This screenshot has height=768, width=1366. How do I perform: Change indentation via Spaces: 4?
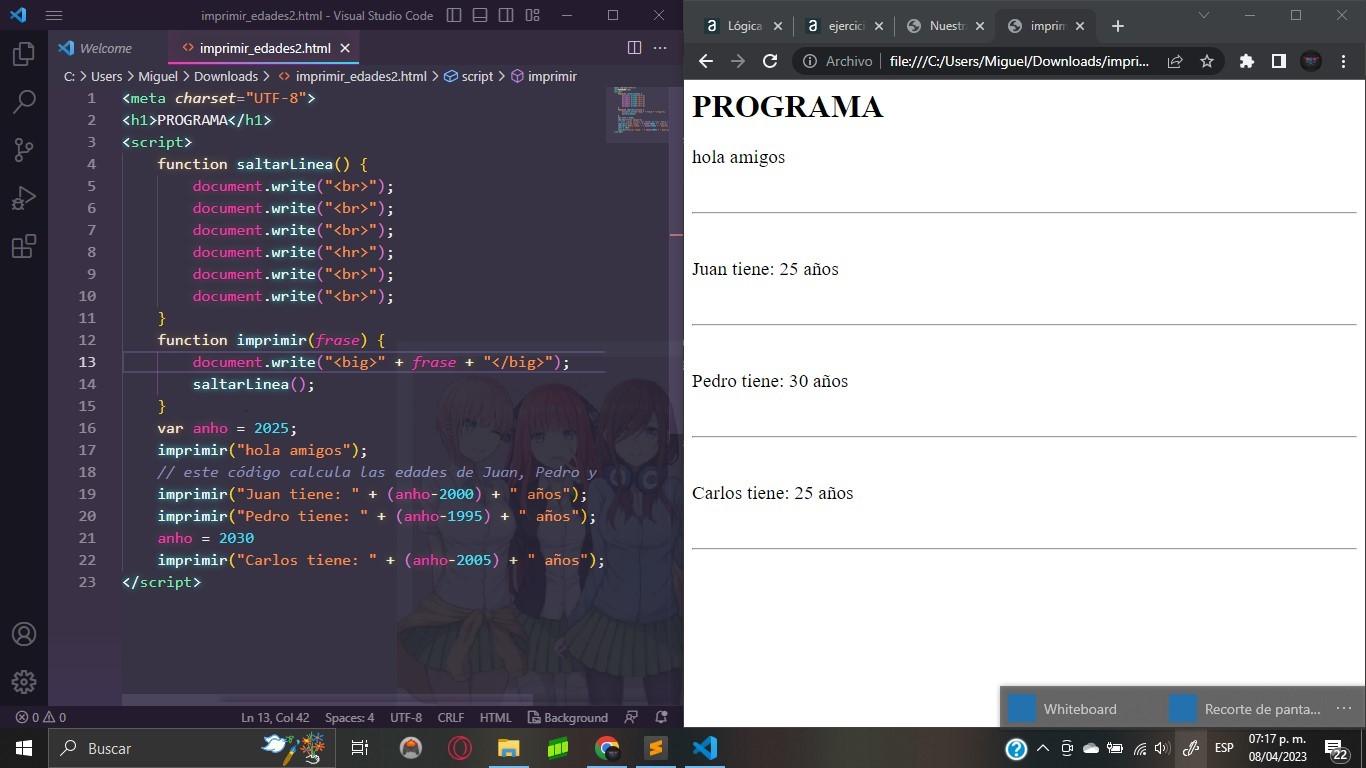[x=349, y=717]
